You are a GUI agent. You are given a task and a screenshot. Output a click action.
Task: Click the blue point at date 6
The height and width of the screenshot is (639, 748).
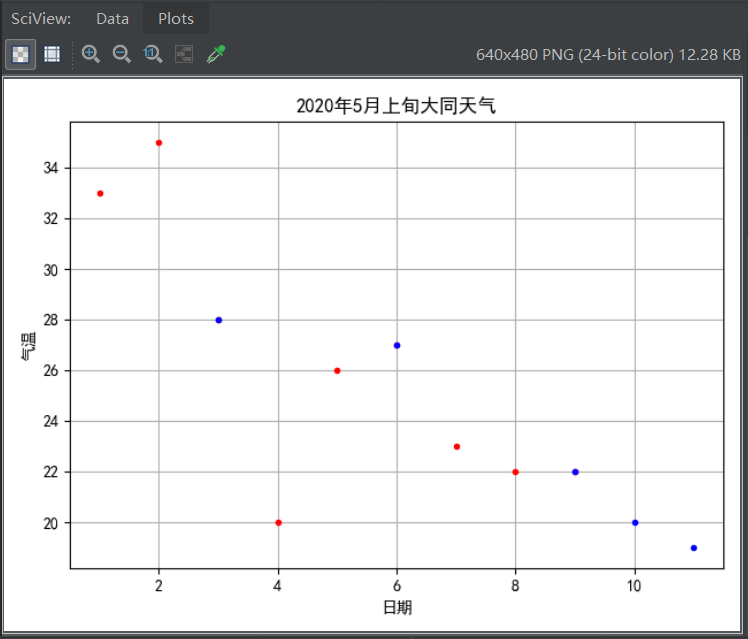click(x=397, y=345)
